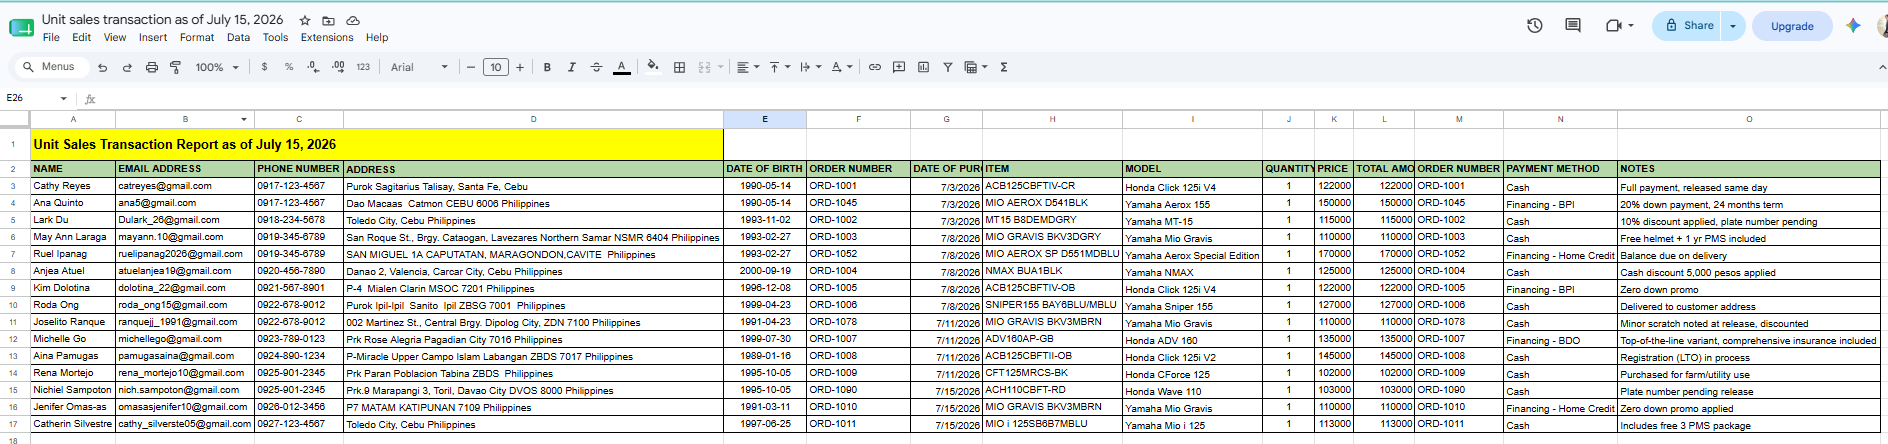The image size is (1888, 444).
Task: Activate the paint format tool
Action: (176, 67)
